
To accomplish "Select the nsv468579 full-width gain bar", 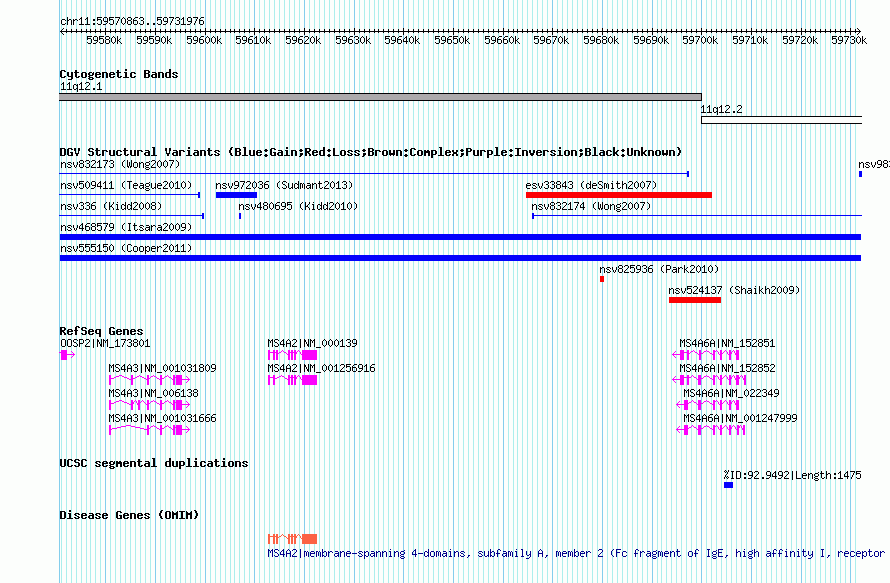I will [x=460, y=237].
